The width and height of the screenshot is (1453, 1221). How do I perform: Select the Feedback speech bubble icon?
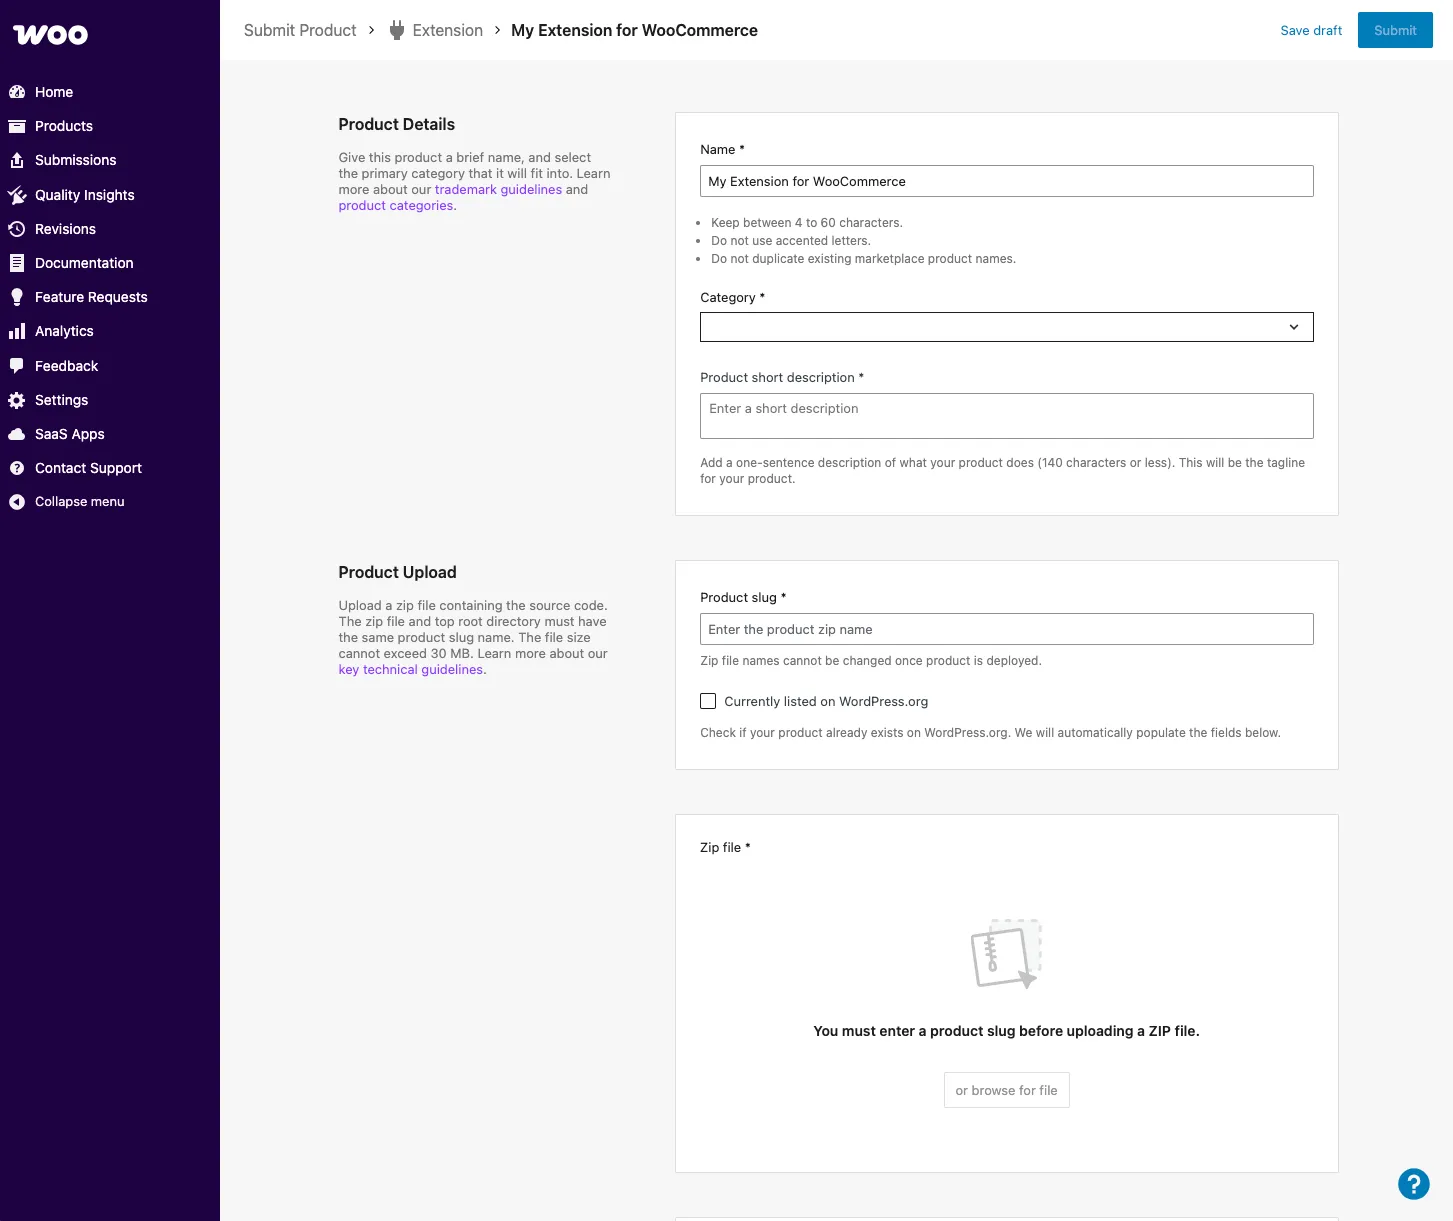[x=18, y=366]
